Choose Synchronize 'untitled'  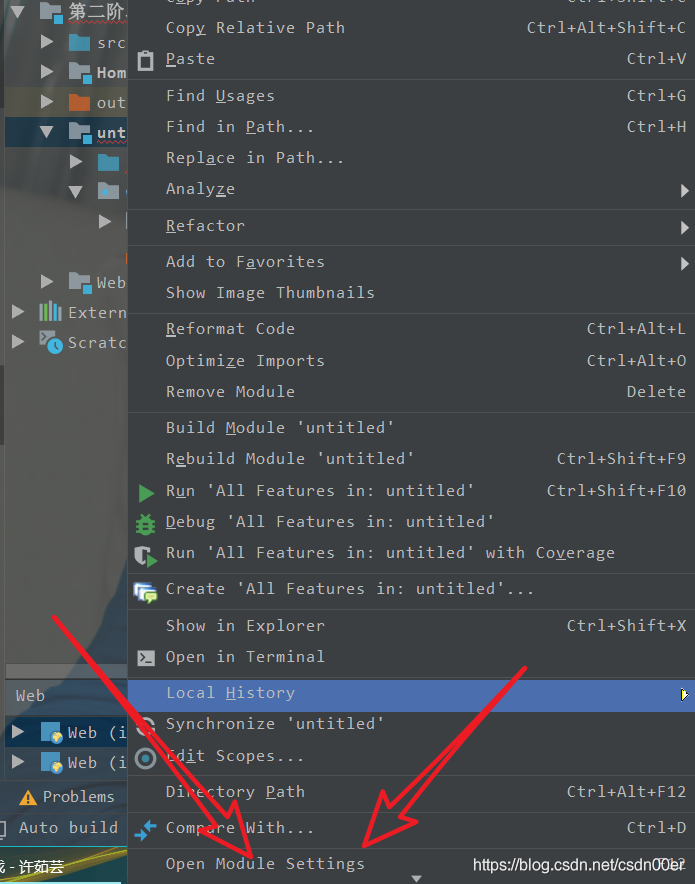pyautogui.click(x=411, y=724)
